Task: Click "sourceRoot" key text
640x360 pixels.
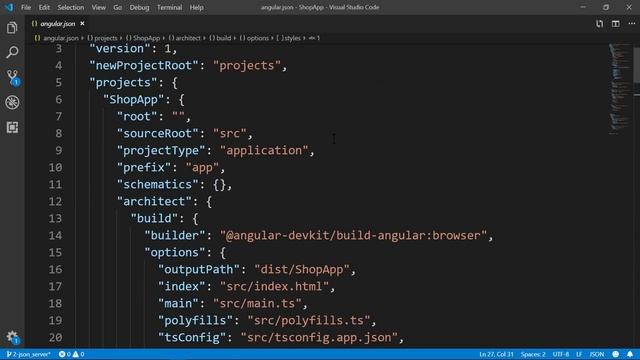Action: coord(158,133)
